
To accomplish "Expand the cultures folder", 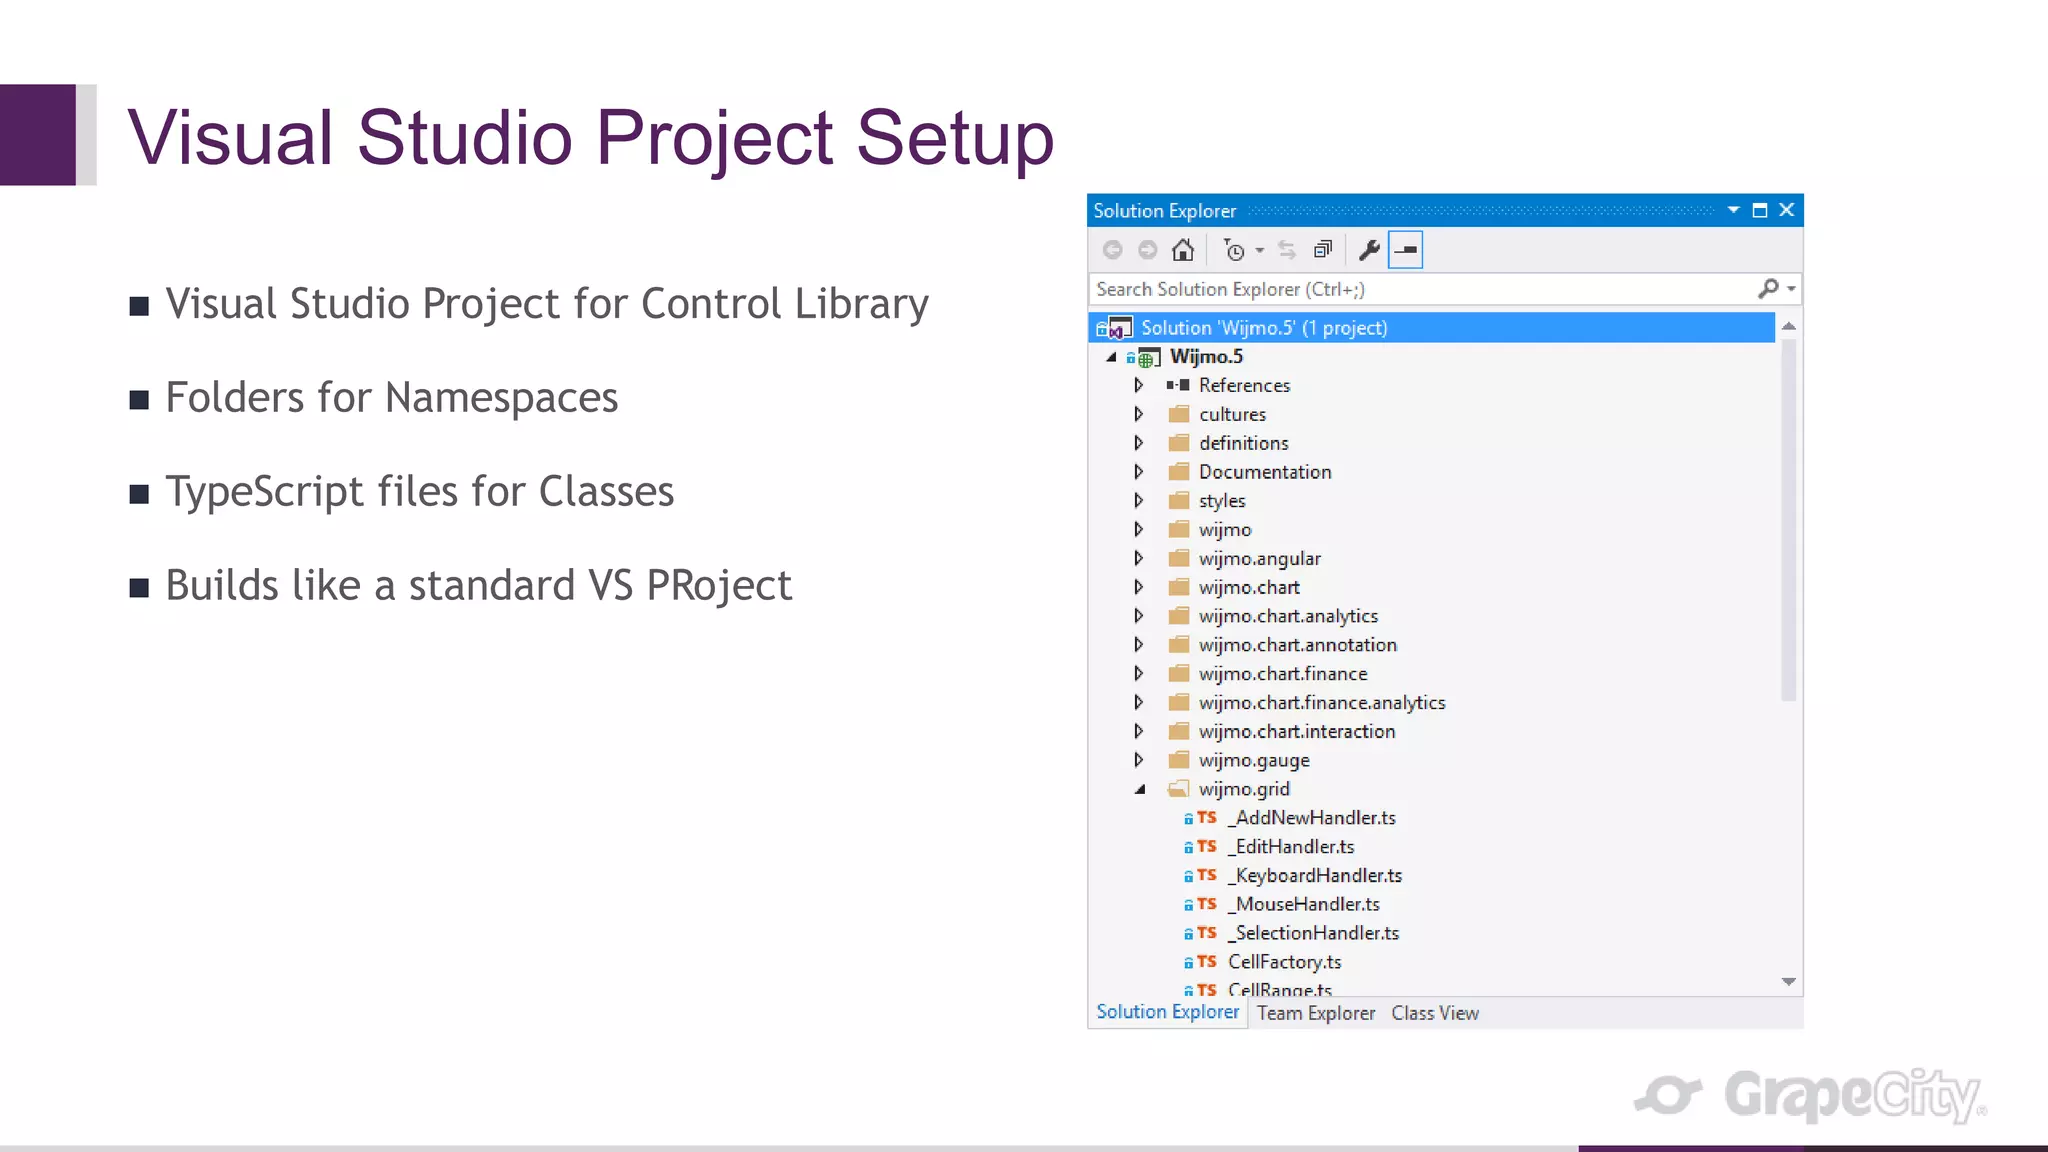I will tap(1138, 414).
